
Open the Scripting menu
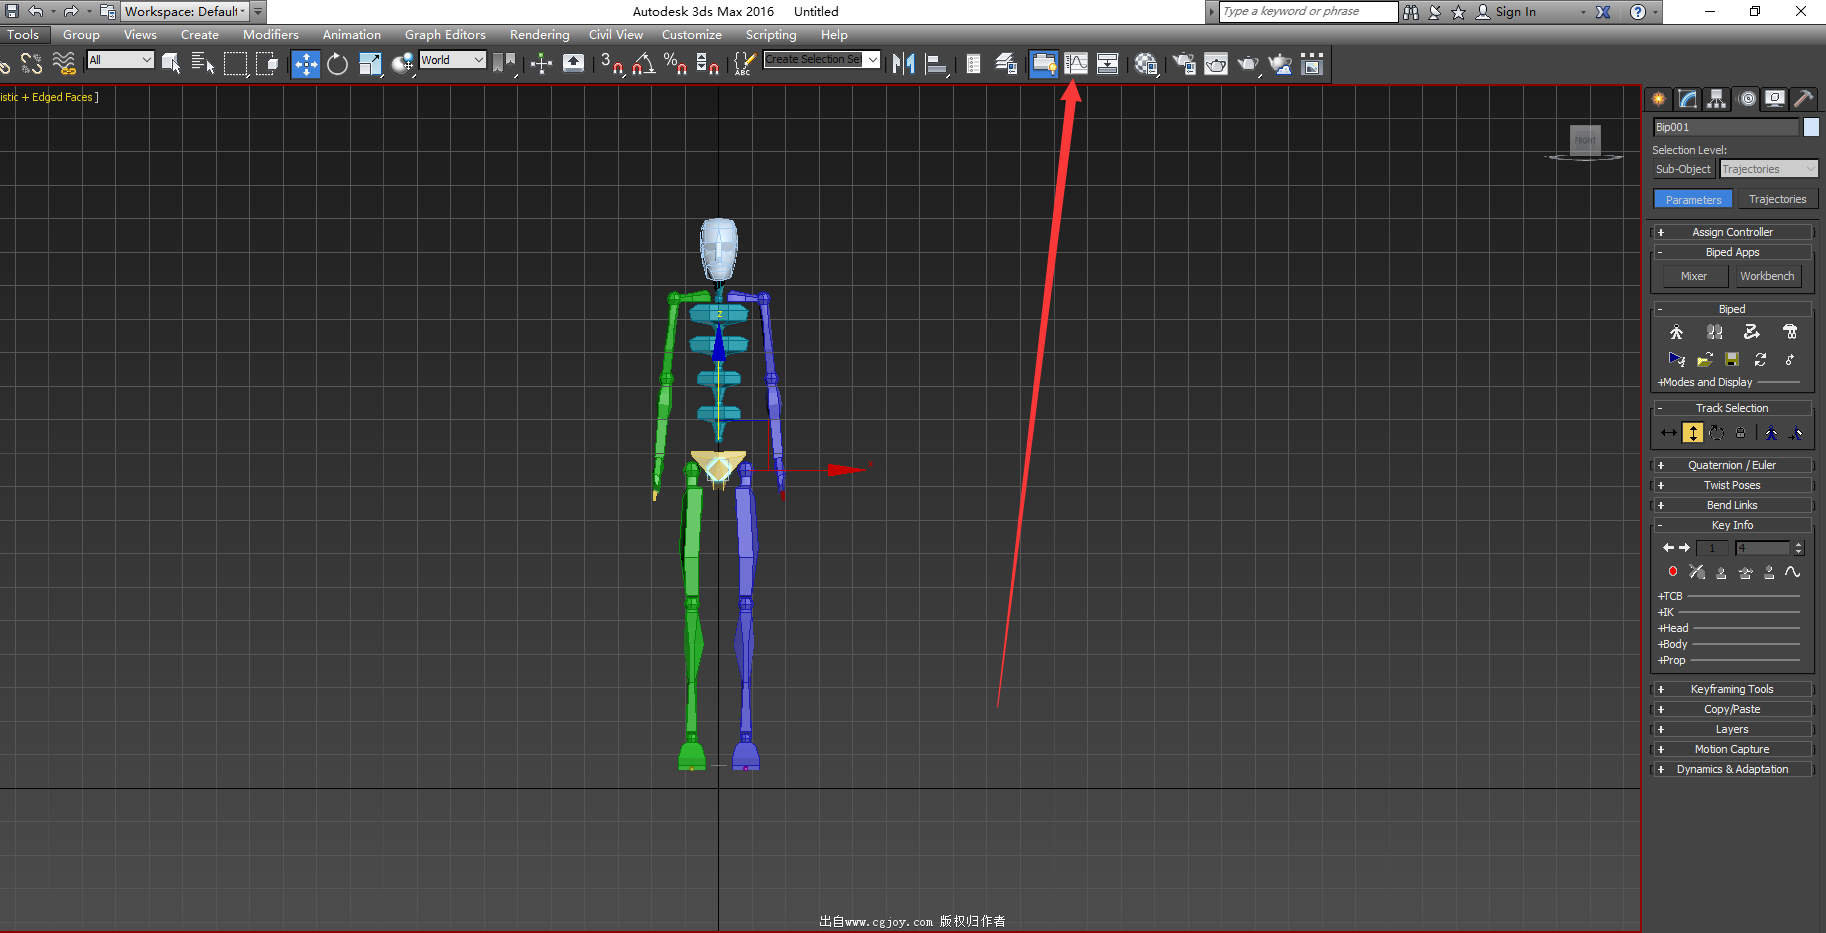pyautogui.click(x=771, y=34)
